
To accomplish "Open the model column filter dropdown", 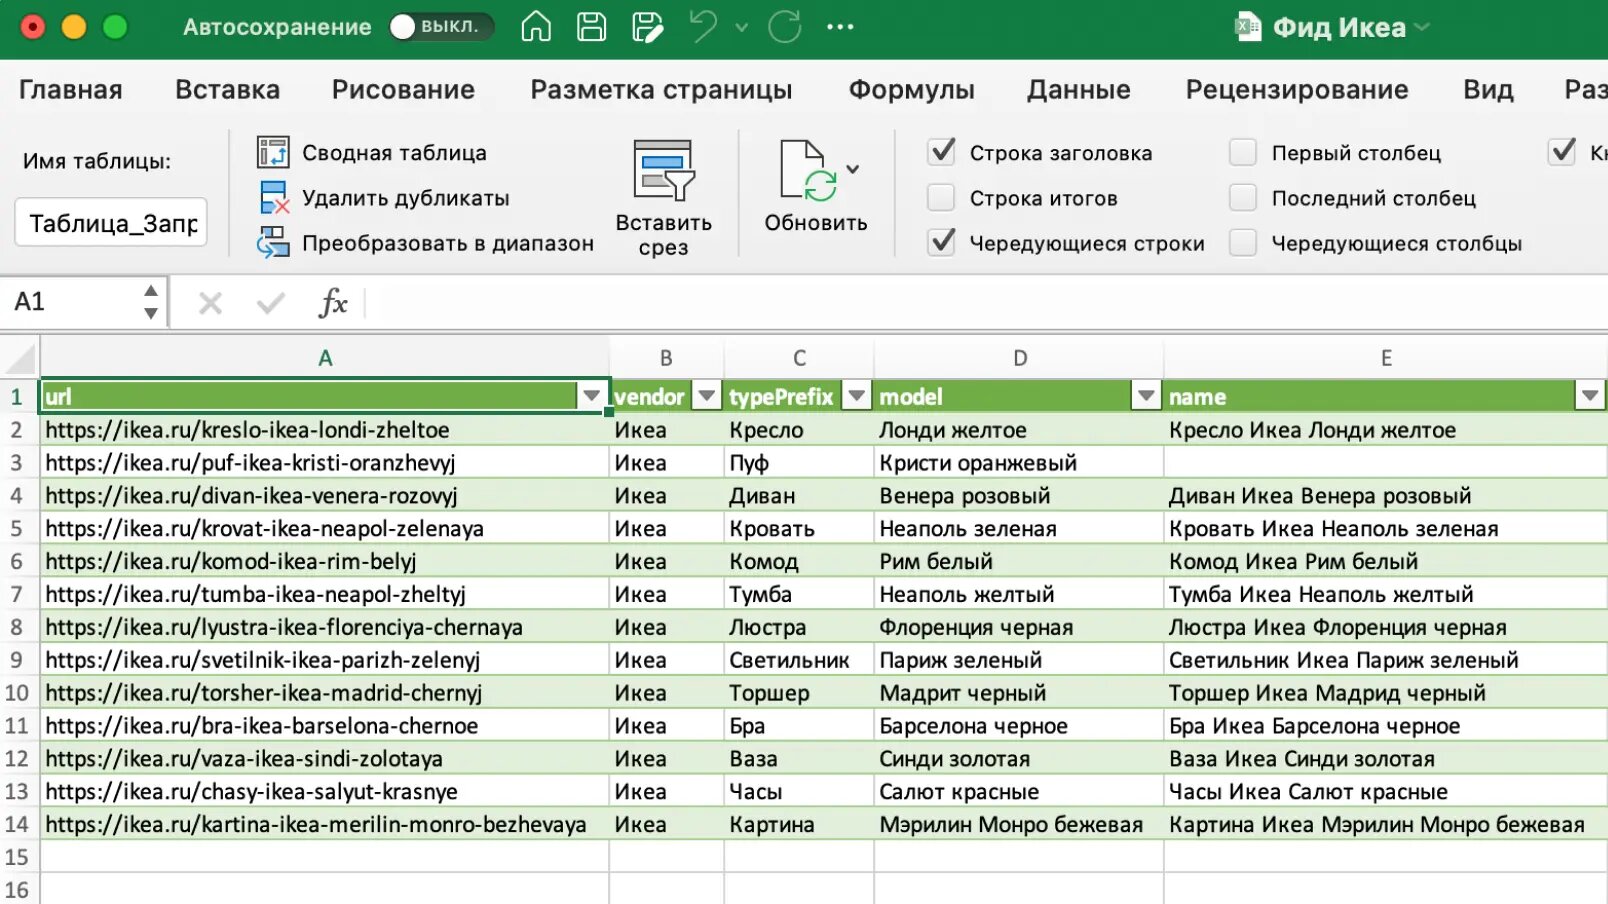I will (1147, 396).
